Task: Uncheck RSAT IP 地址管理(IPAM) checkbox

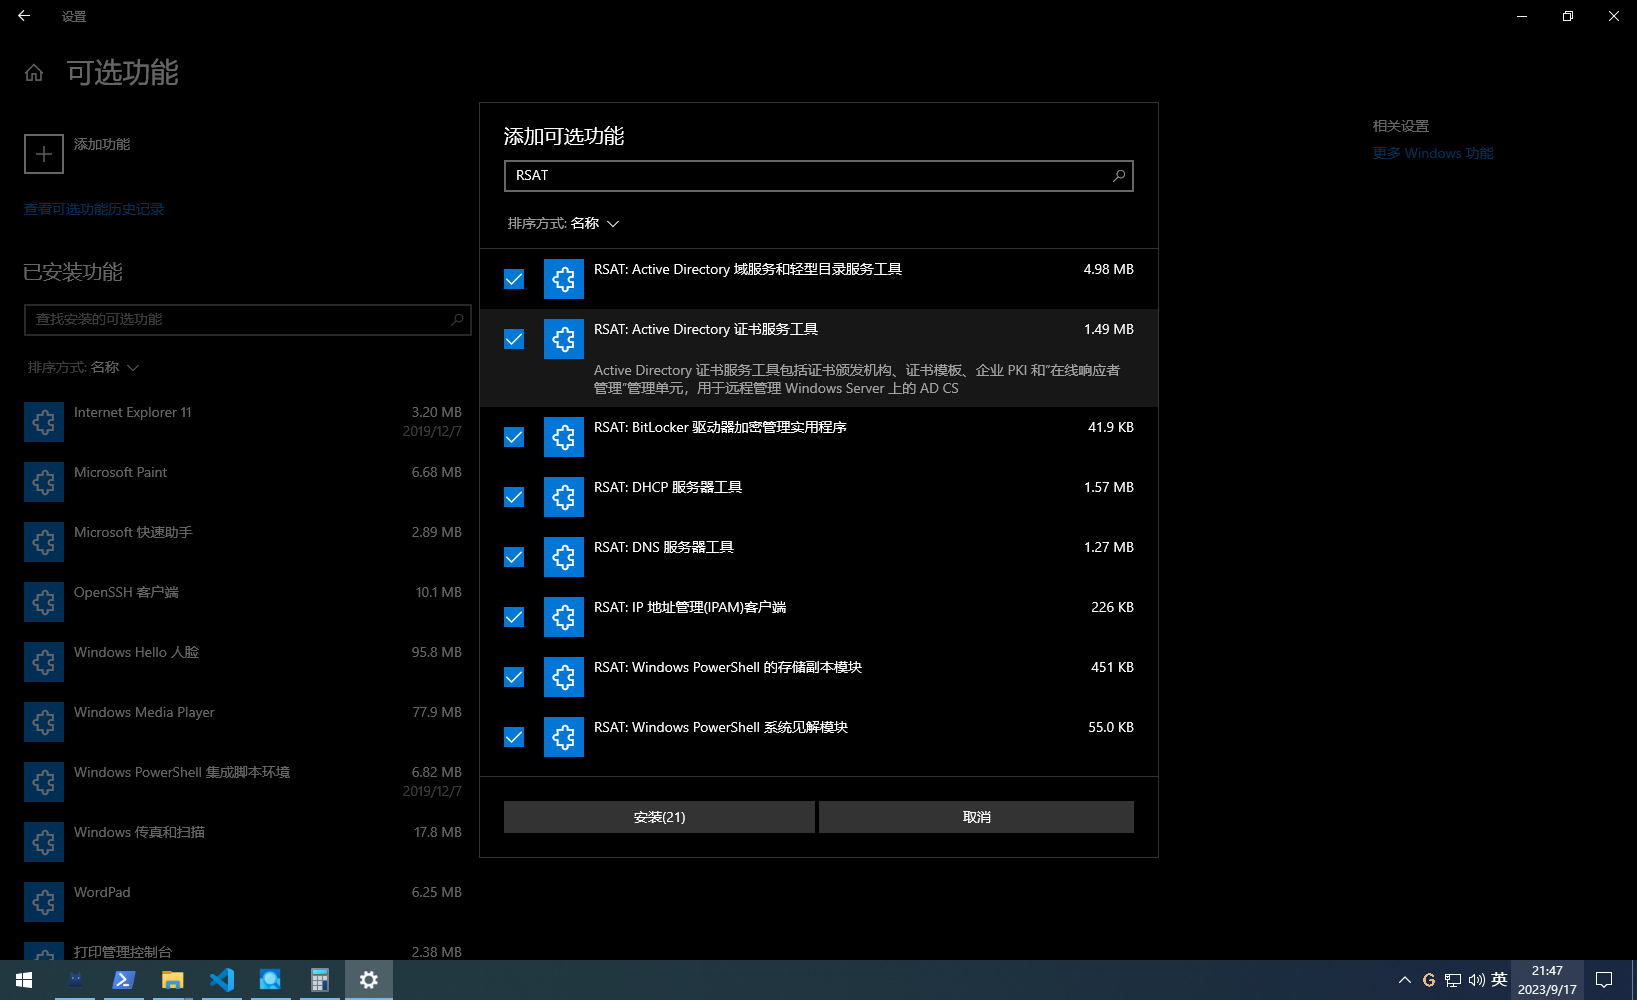Action: (x=514, y=617)
